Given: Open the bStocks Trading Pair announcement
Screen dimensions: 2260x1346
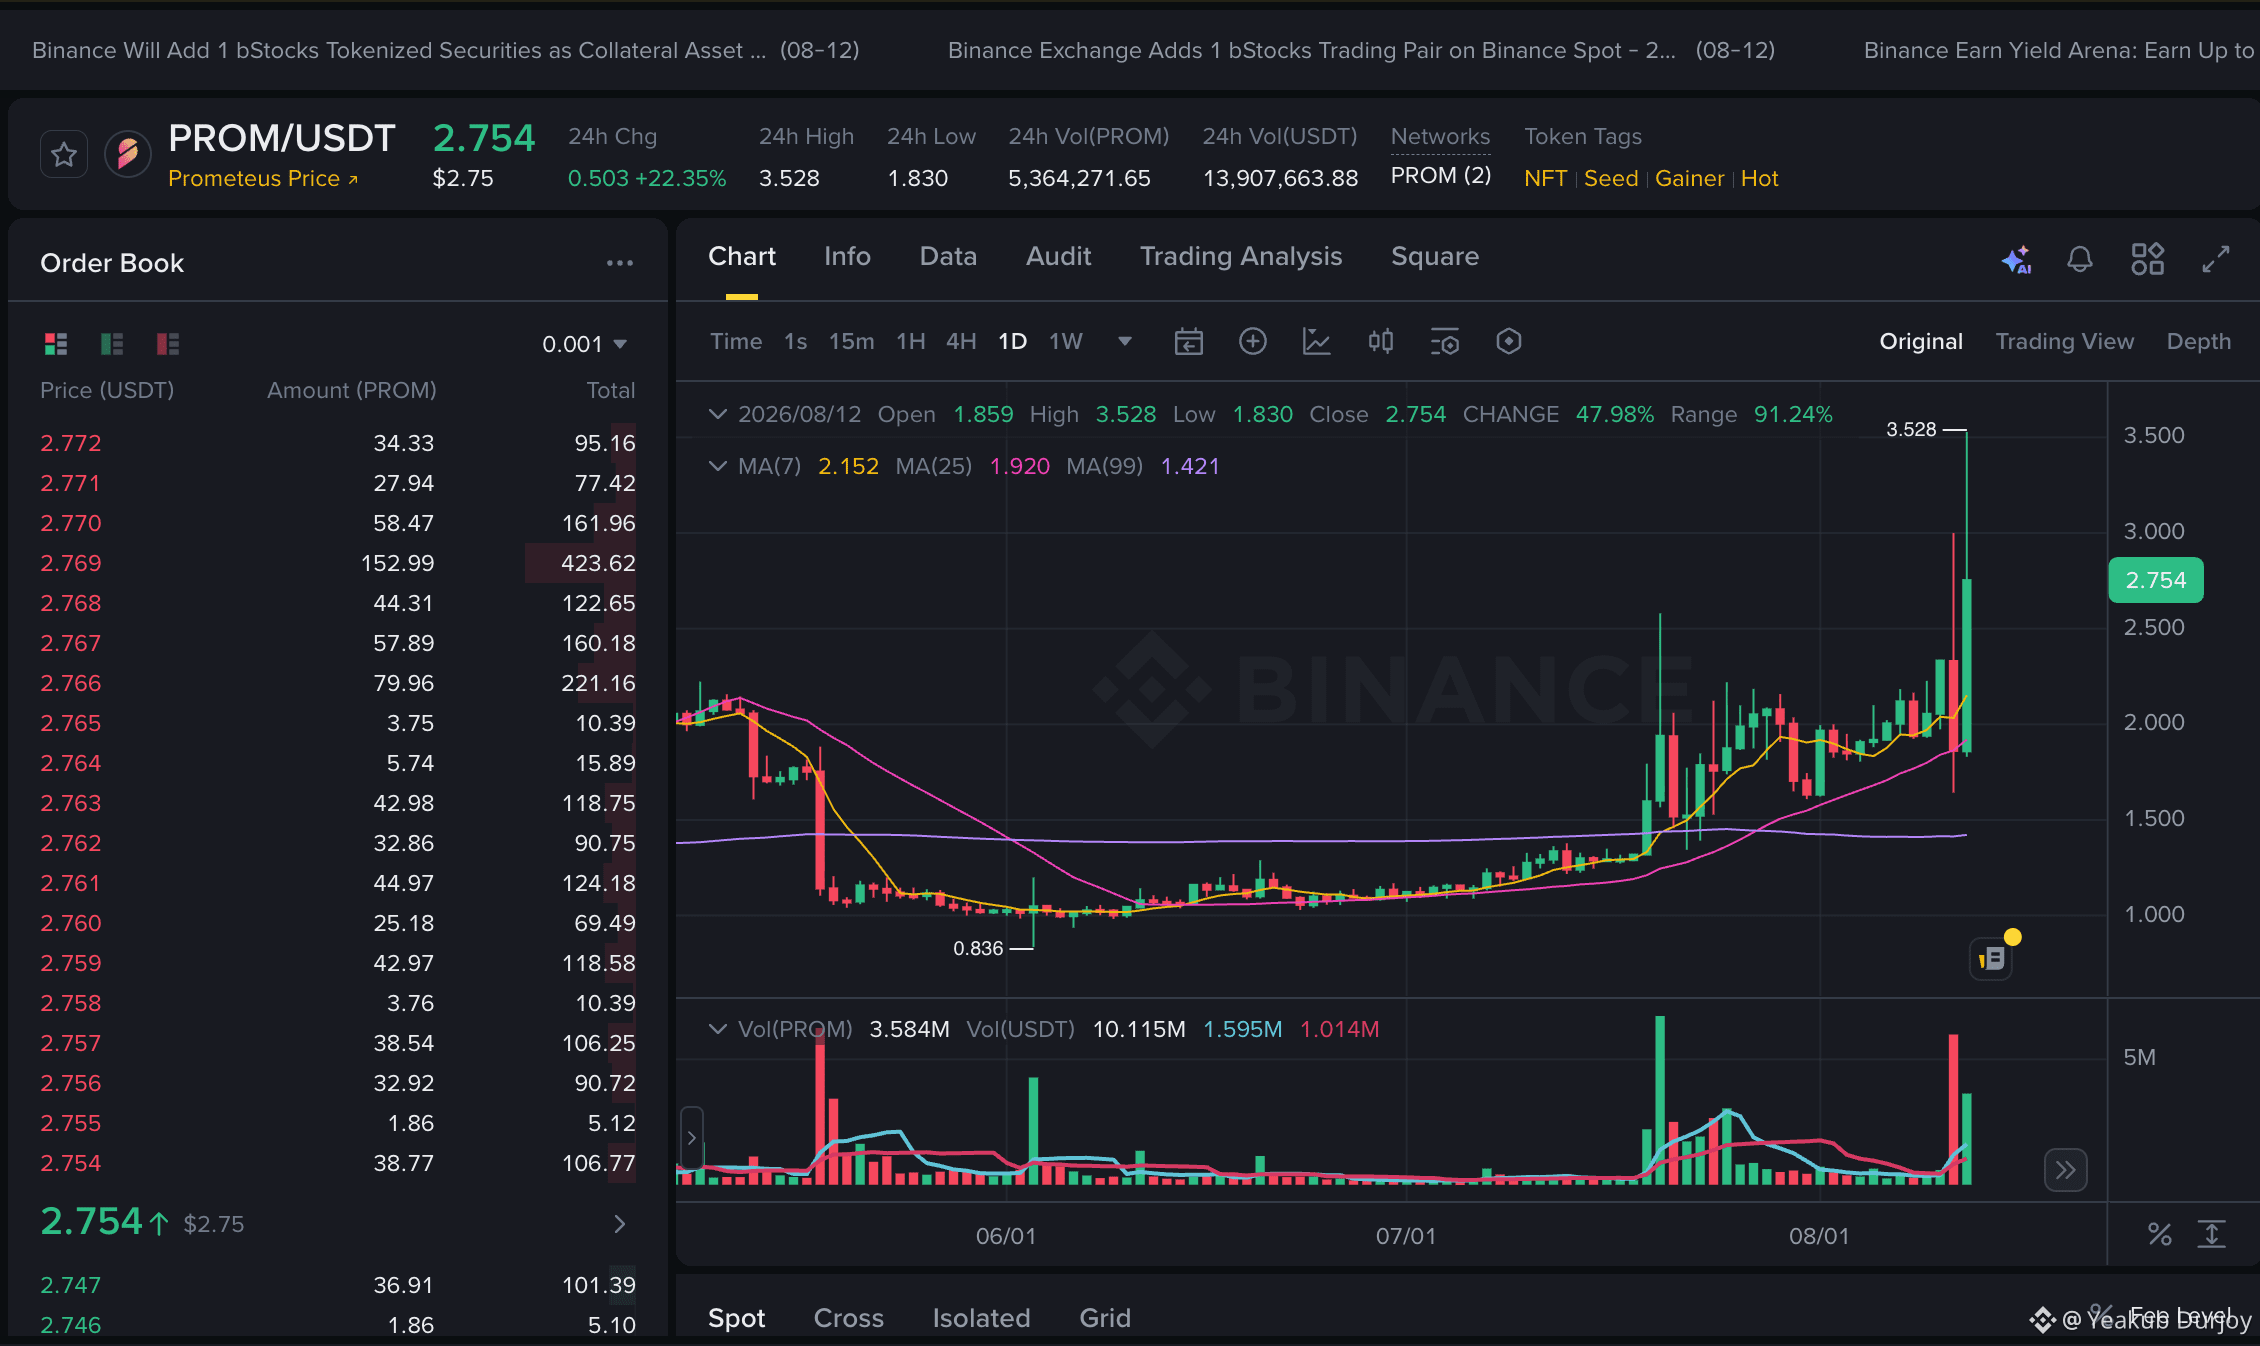Looking at the screenshot, I should pyautogui.click(x=1362, y=51).
